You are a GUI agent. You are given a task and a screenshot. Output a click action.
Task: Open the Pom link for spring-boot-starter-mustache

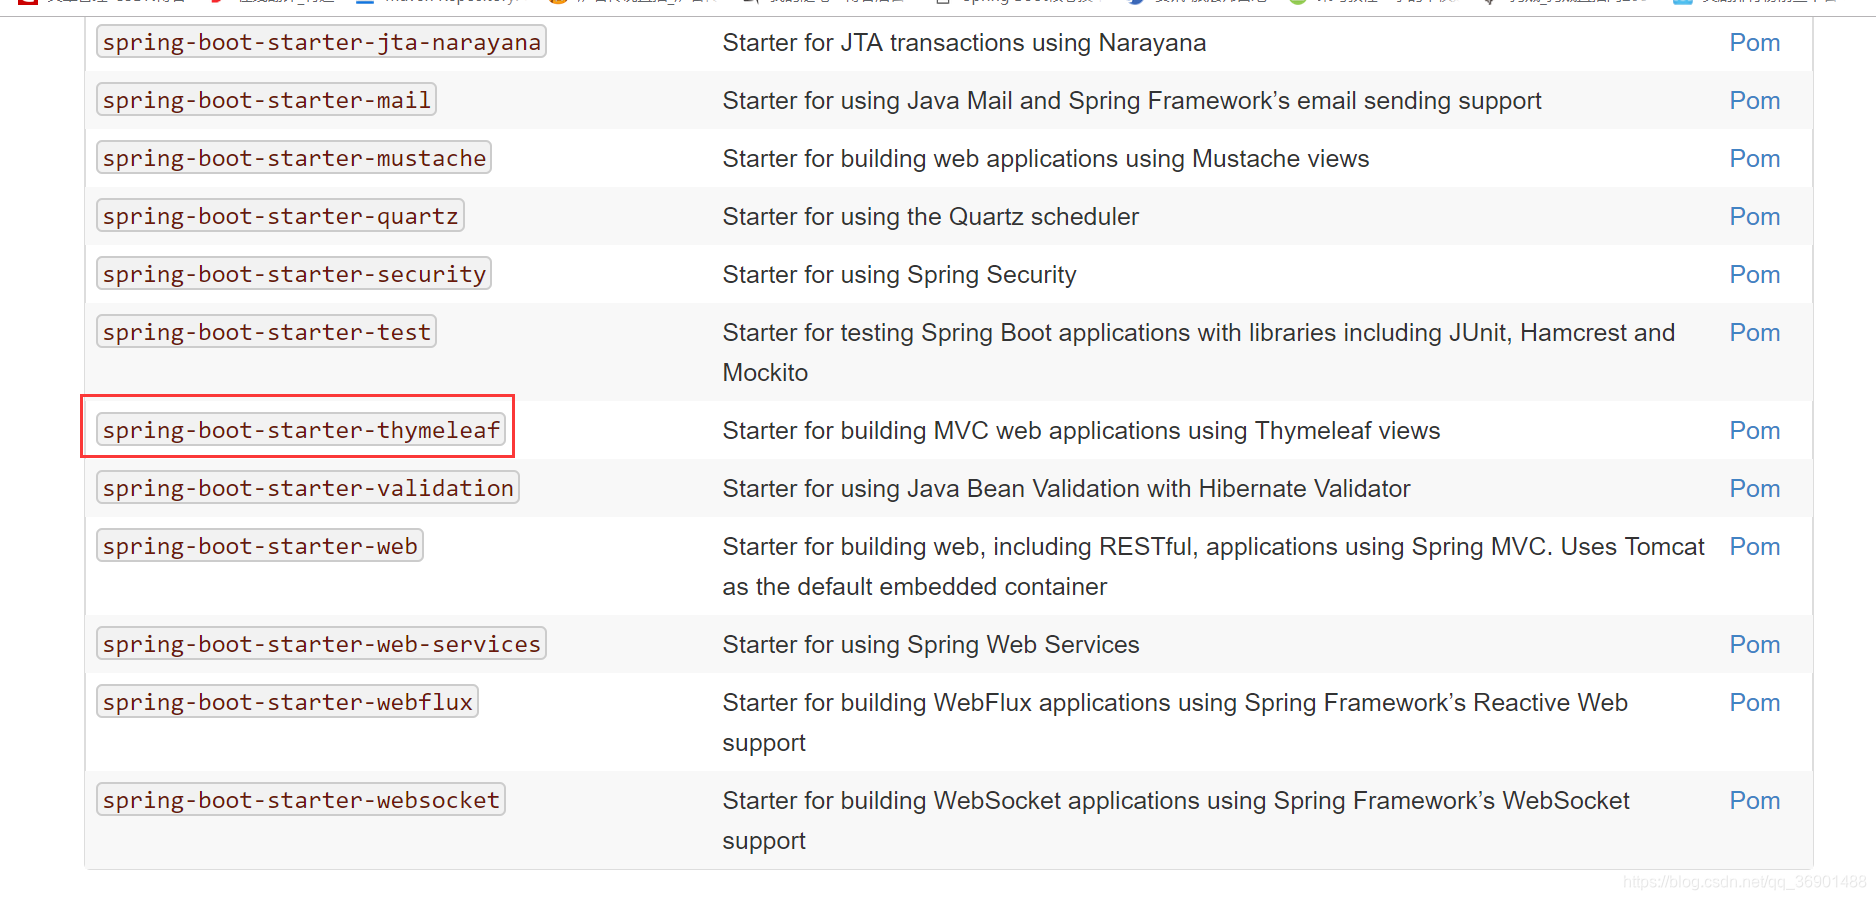pyautogui.click(x=1755, y=159)
